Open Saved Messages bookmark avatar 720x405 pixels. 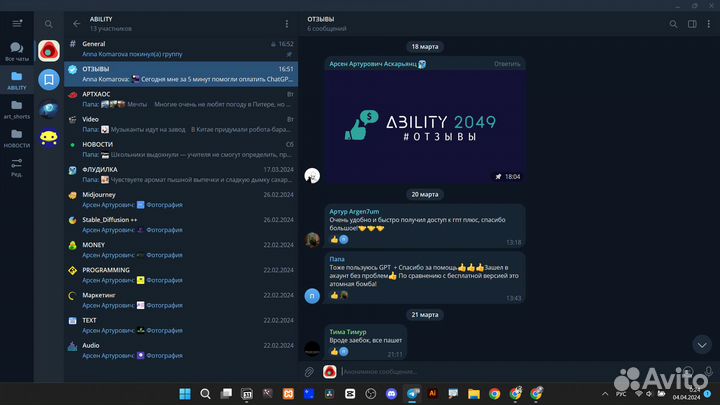49,80
